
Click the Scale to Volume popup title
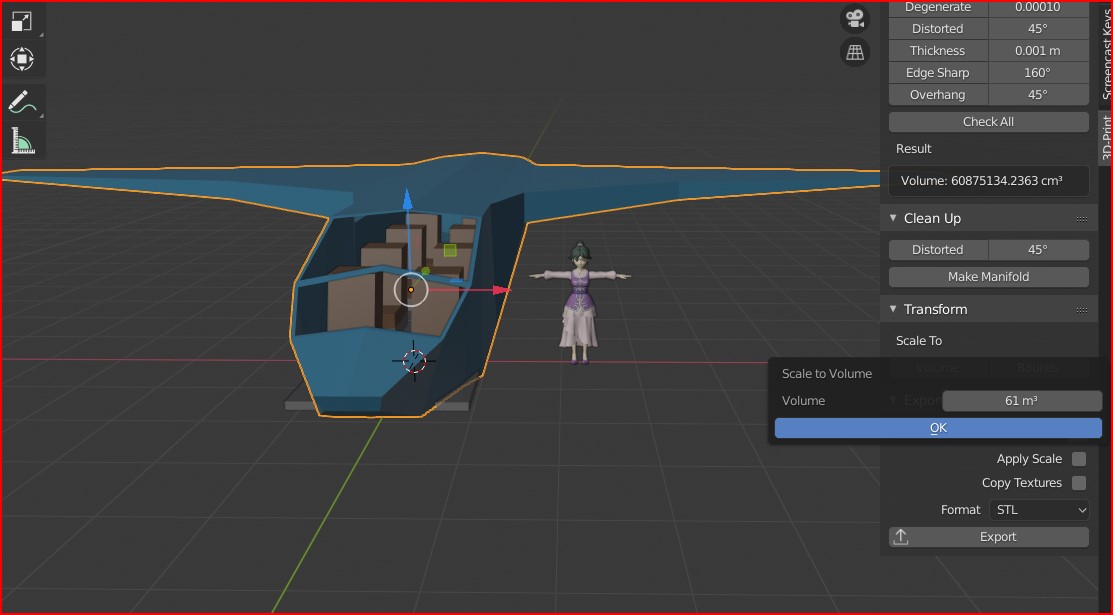826,374
